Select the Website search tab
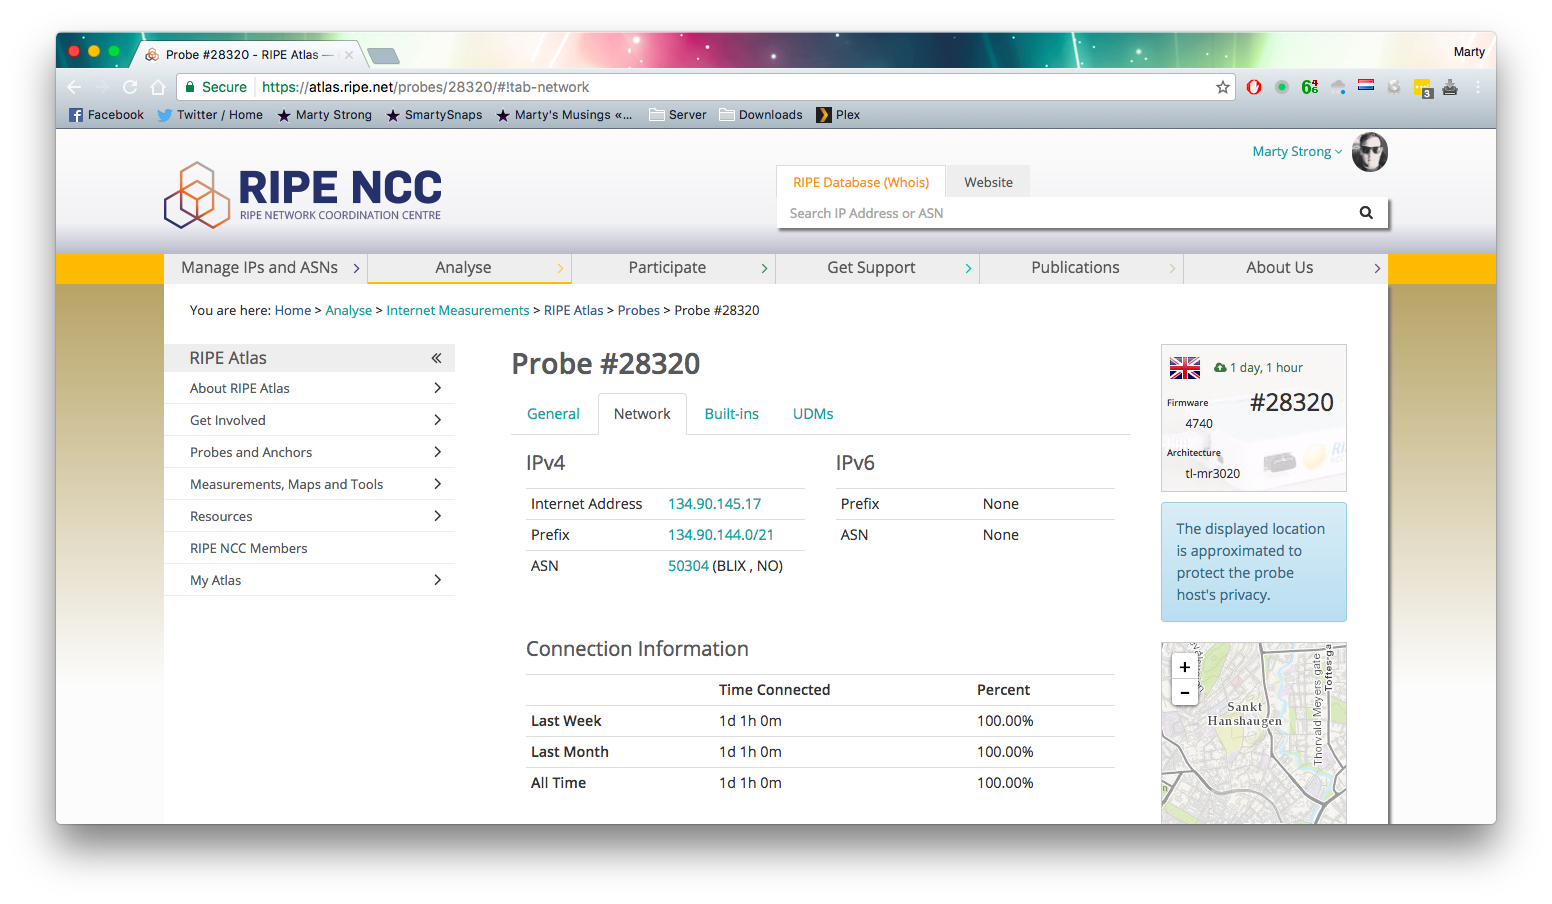 [x=988, y=182]
